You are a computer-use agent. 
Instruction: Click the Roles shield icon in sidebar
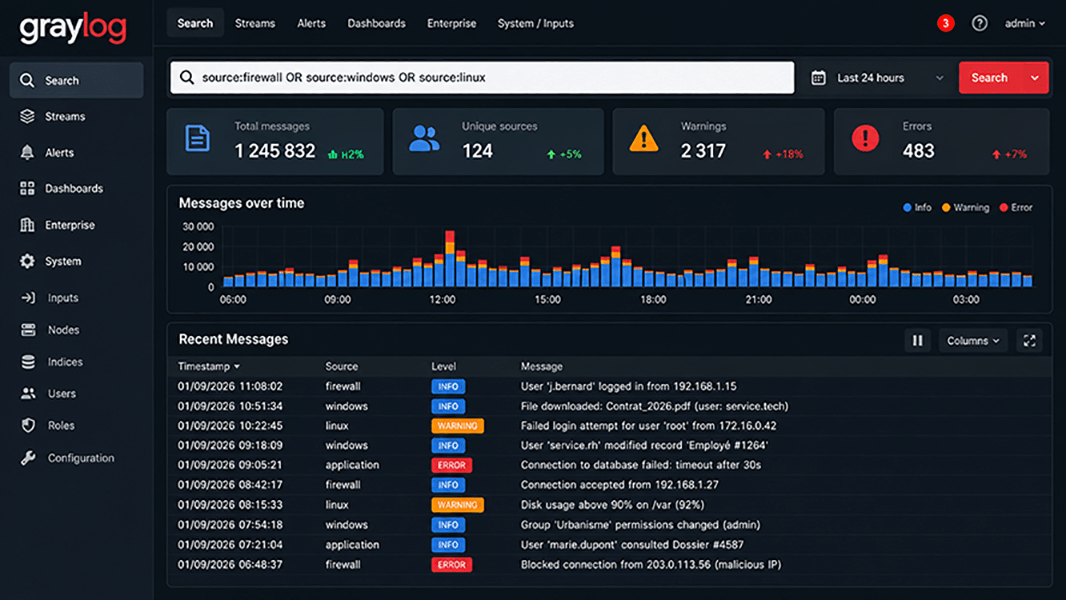point(28,425)
